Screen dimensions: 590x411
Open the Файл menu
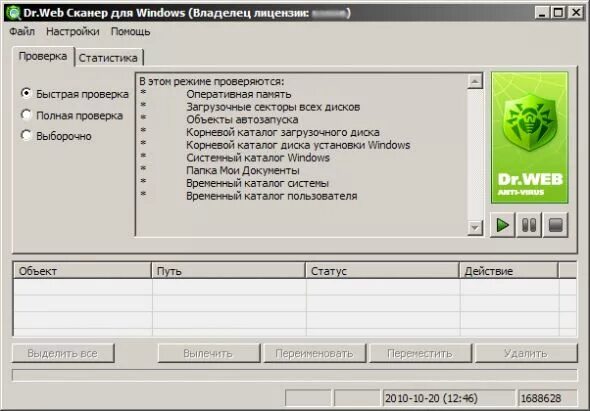pos(22,32)
